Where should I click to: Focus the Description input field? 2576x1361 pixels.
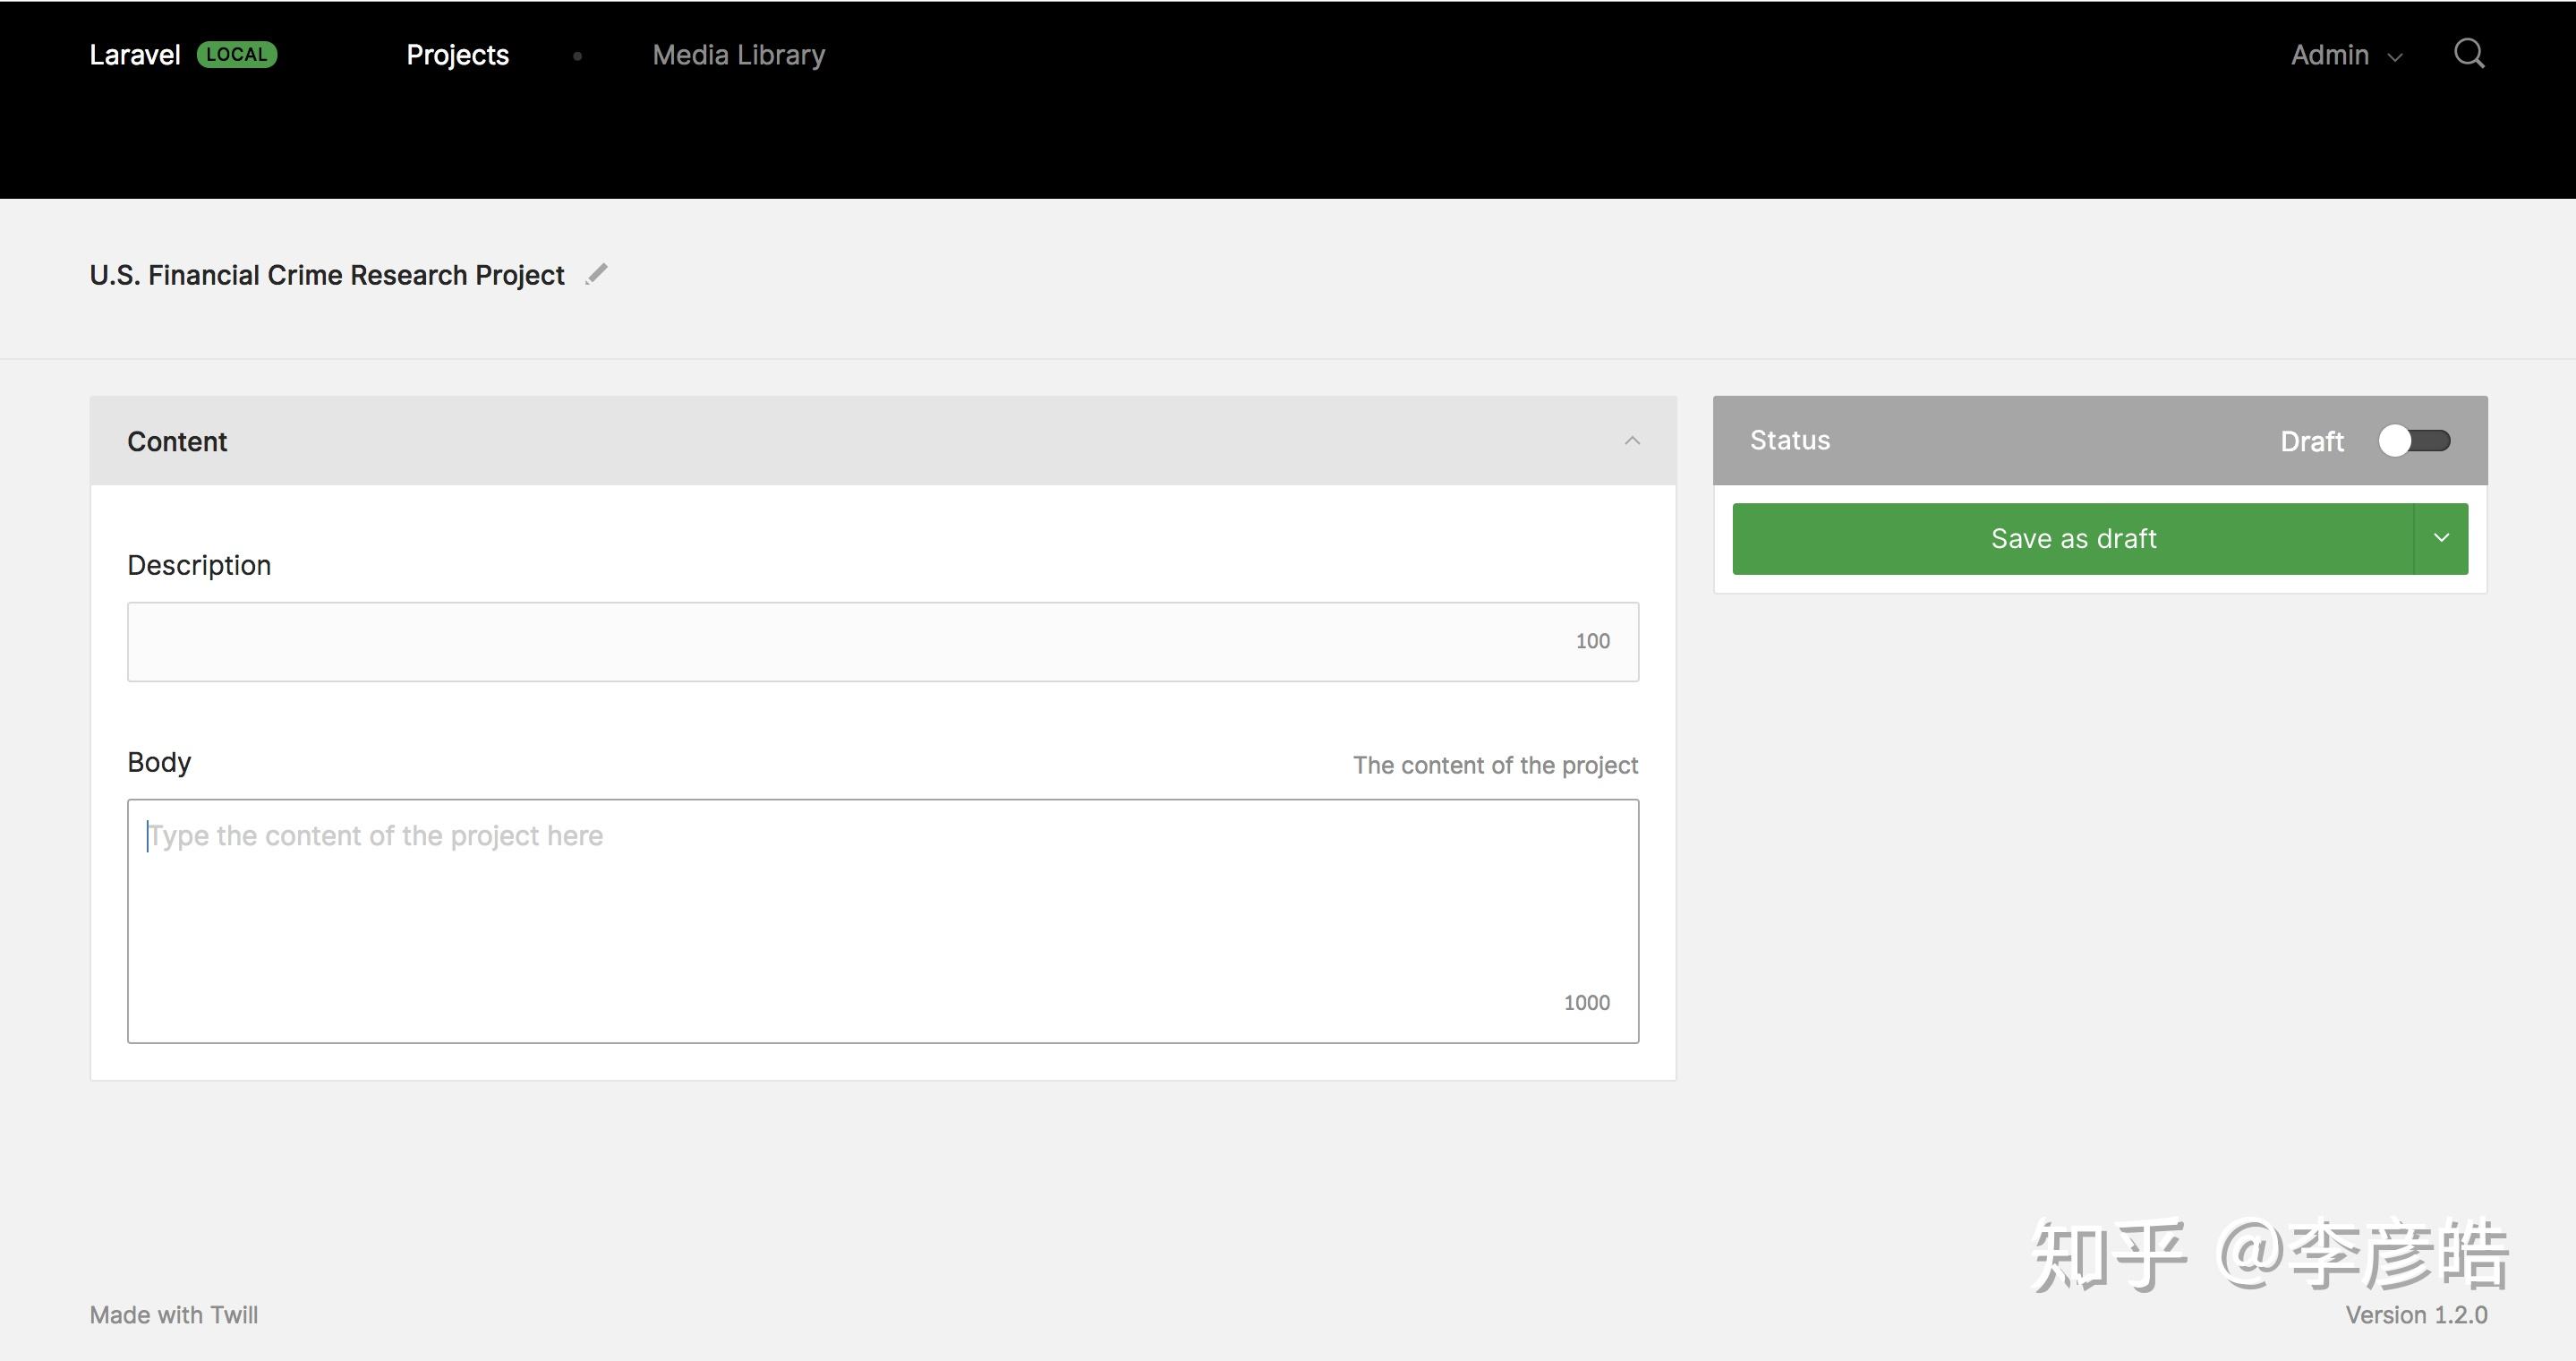tap(850, 641)
